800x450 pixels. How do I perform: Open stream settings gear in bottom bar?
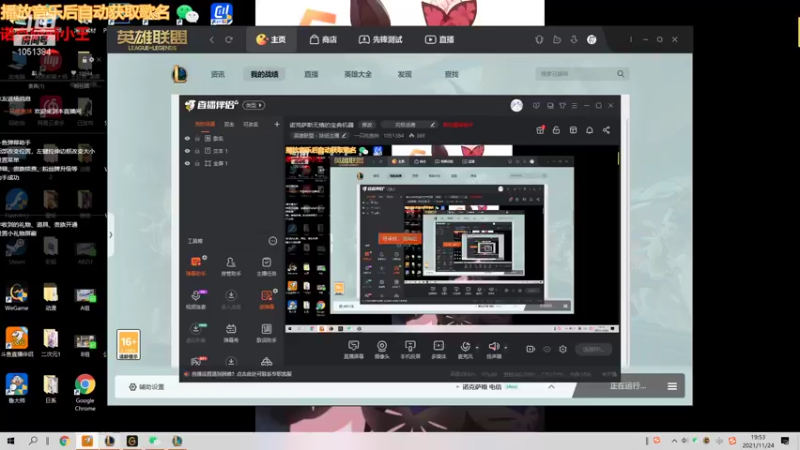563,349
